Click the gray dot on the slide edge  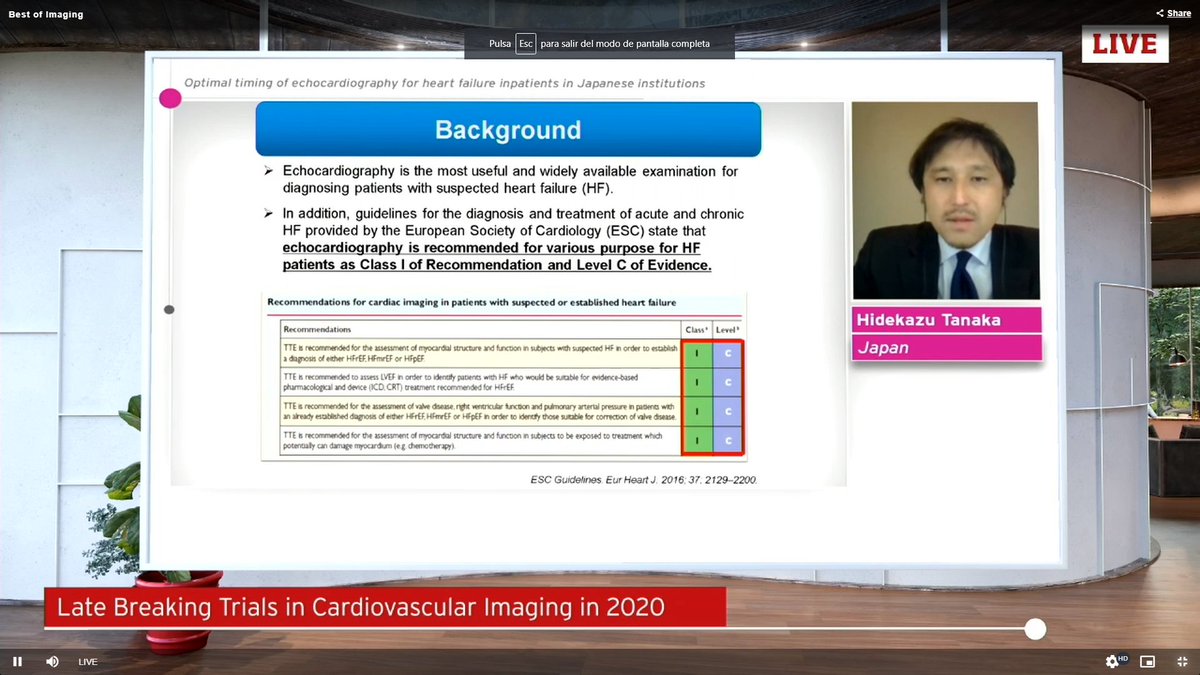168,309
